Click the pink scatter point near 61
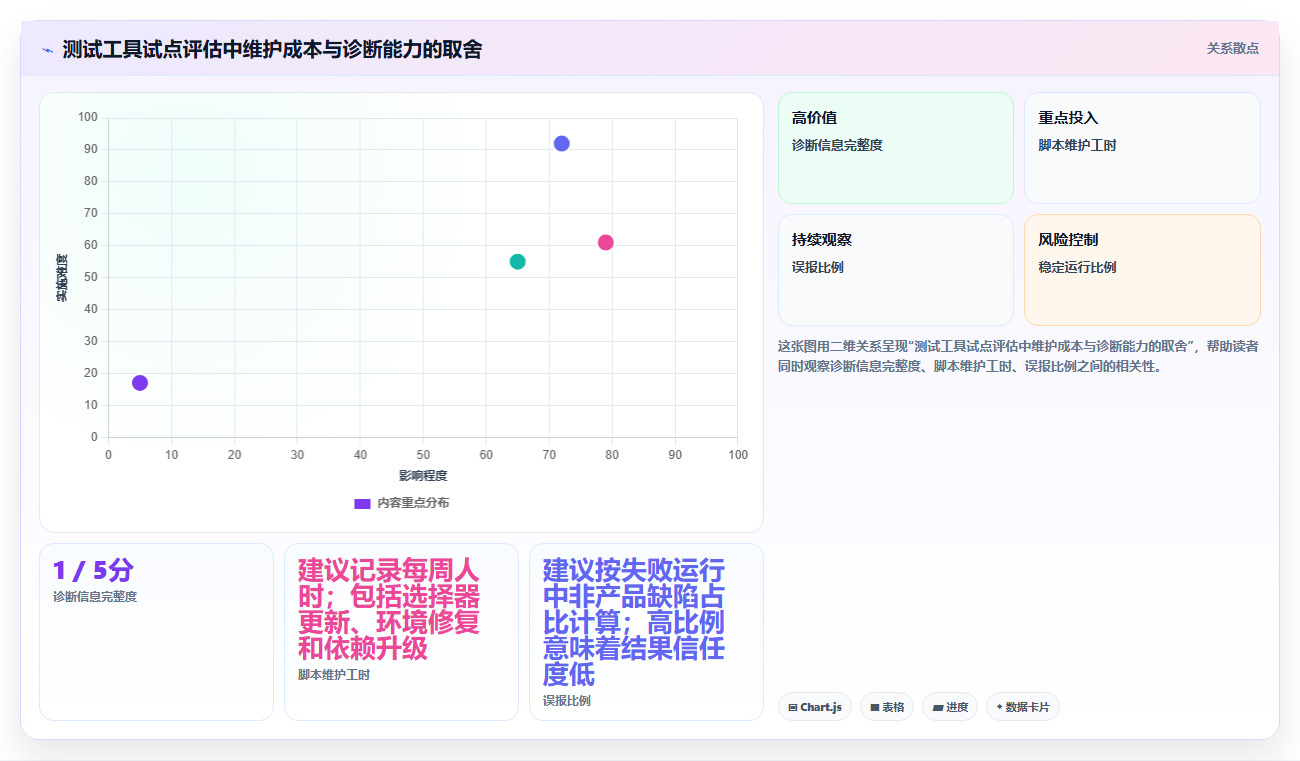 [606, 242]
